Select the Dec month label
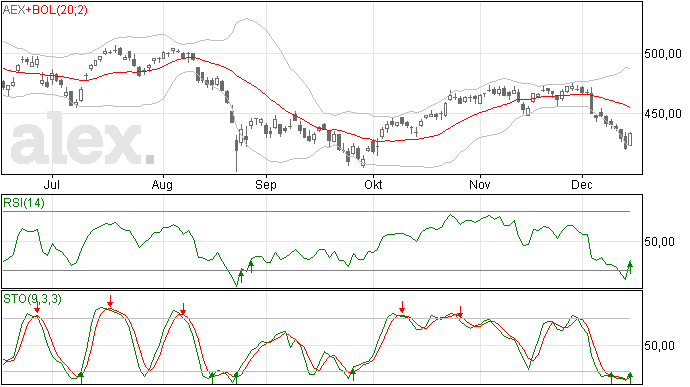 [x=582, y=184]
